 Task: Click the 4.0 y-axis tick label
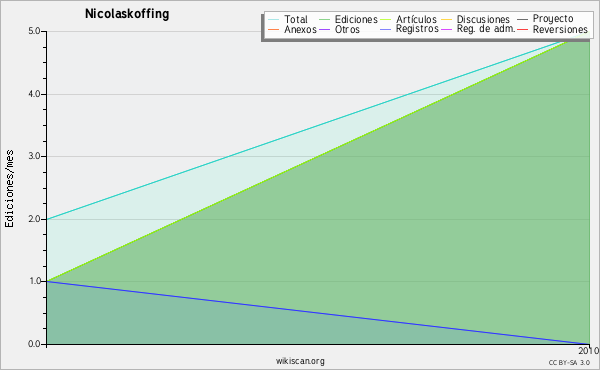(x=34, y=94)
